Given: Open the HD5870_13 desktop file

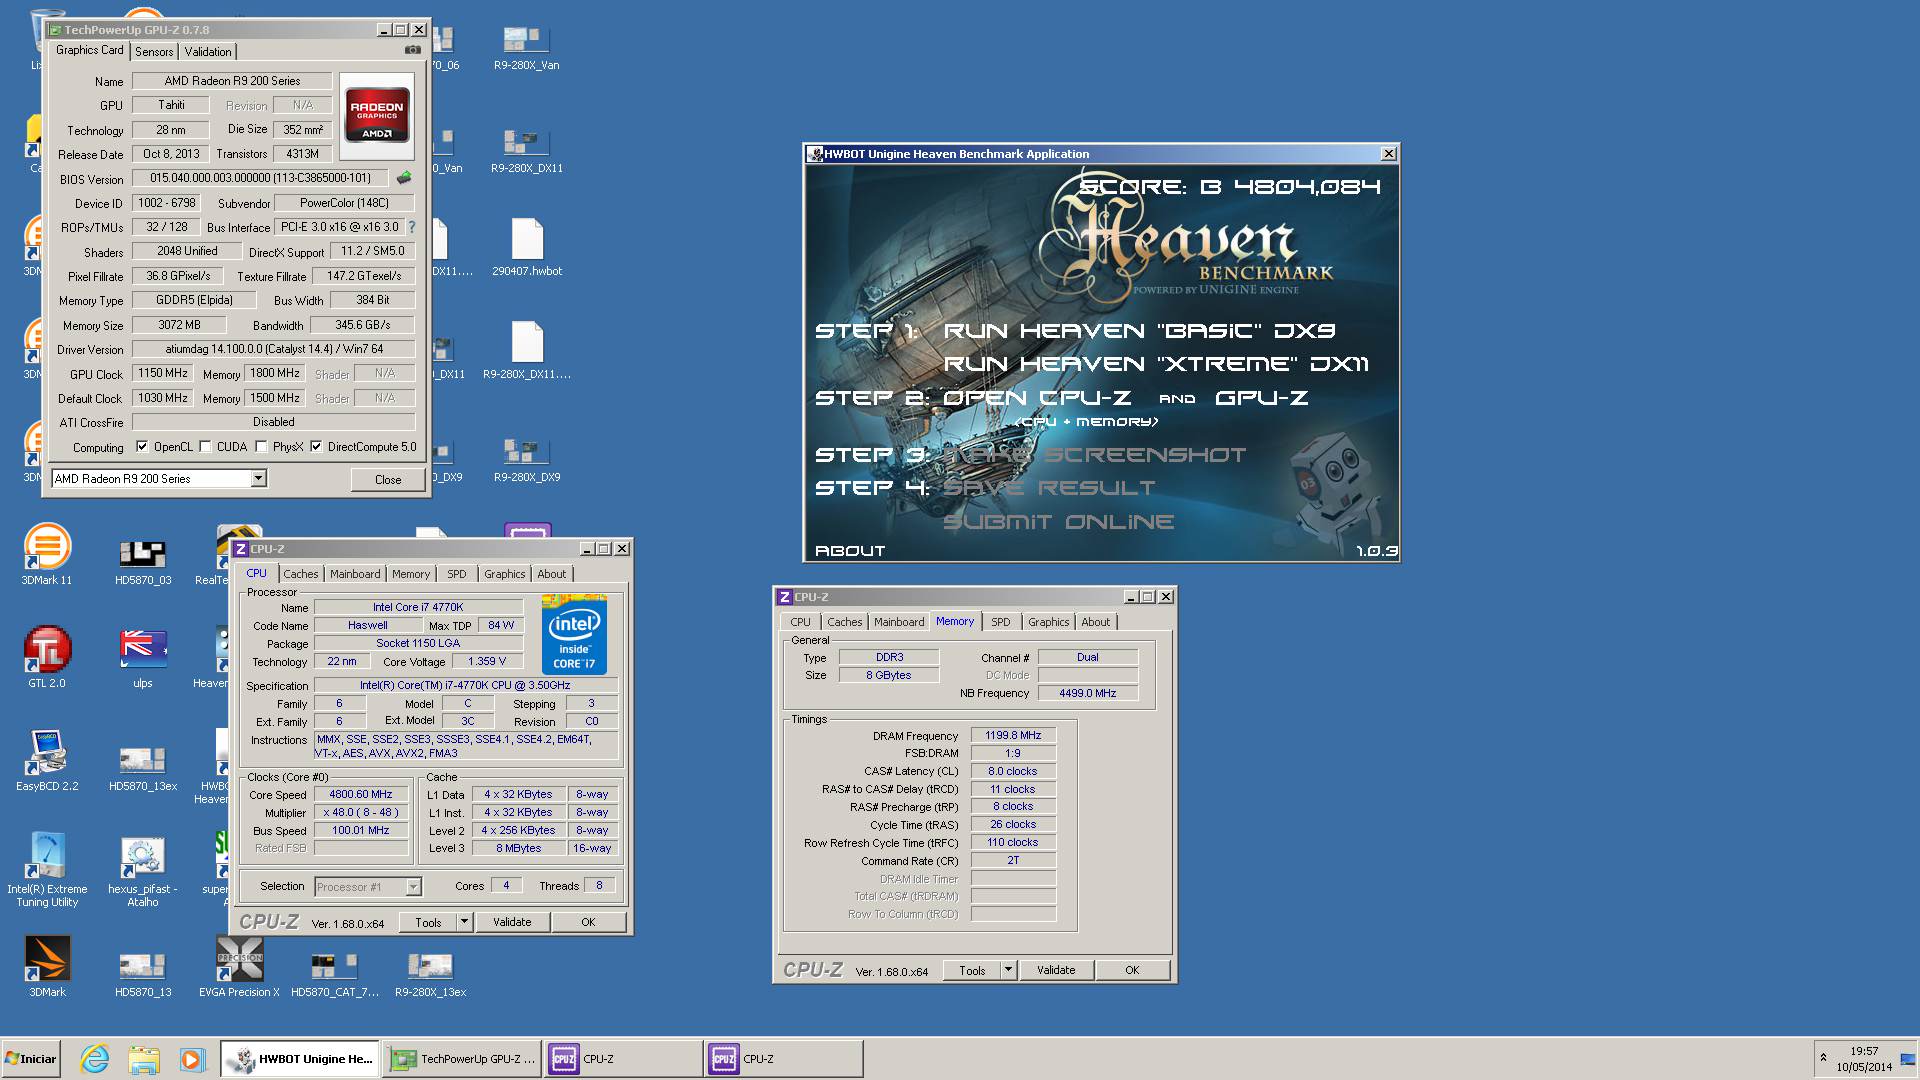Looking at the screenshot, I should [x=142, y=973].
